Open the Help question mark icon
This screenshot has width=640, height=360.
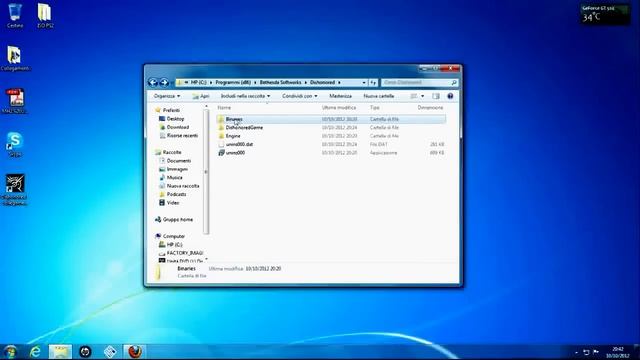click(x=450, y=96)
